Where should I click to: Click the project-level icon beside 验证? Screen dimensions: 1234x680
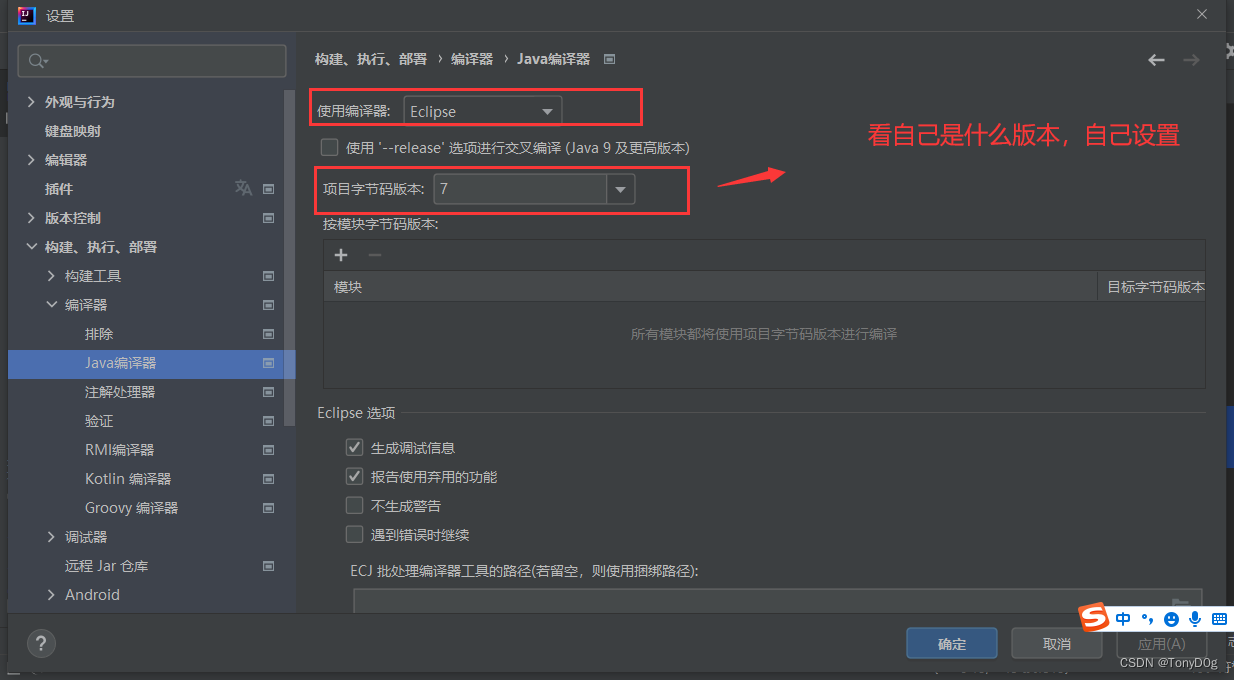268,421
